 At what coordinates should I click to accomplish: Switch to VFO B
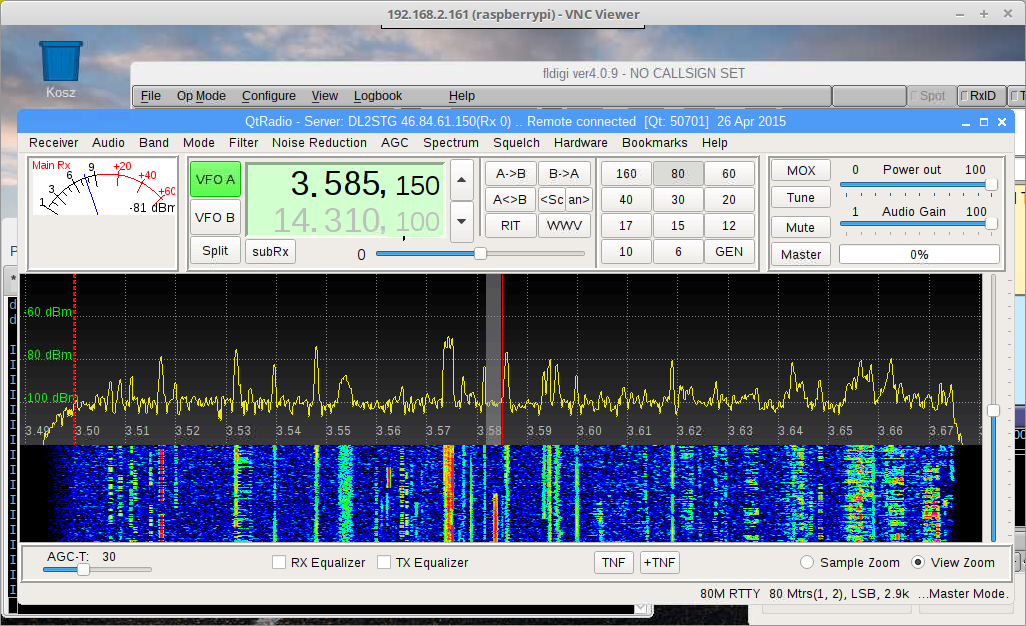pyautogui.click(x=215, y=217)
